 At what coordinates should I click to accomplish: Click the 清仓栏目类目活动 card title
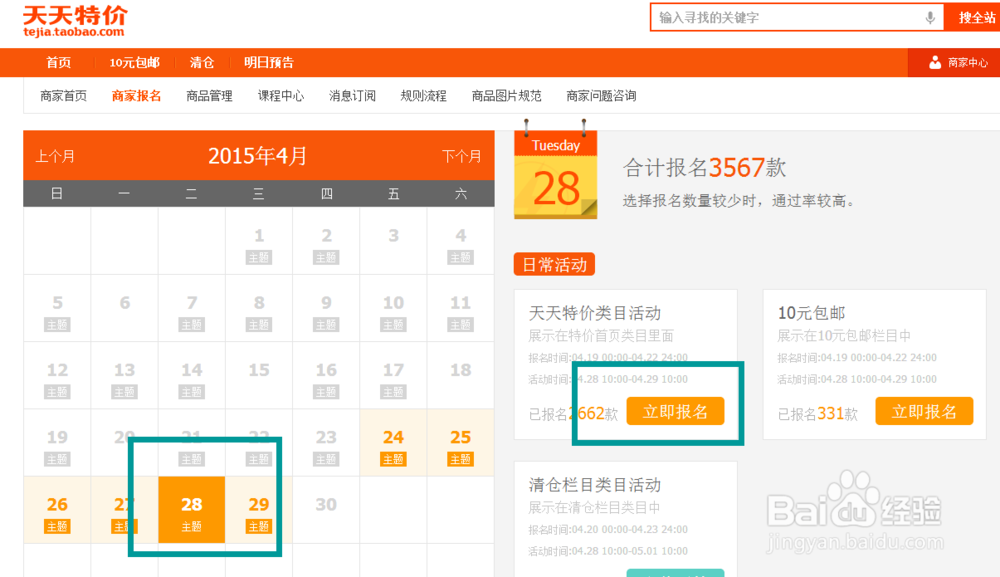(x=594, y=485)
